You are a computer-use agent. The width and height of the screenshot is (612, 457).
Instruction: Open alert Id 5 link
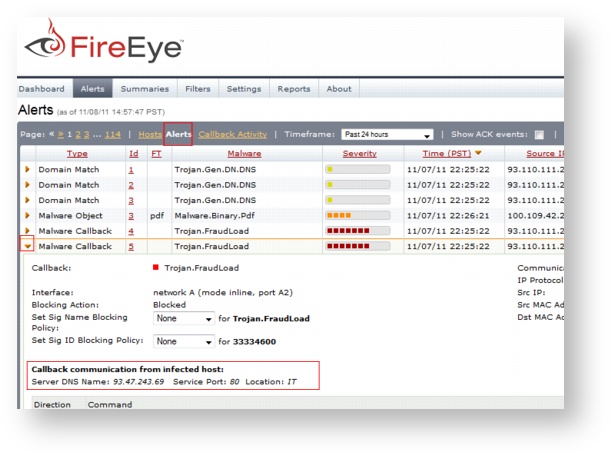pyautogui.click(x=131, y=246)
